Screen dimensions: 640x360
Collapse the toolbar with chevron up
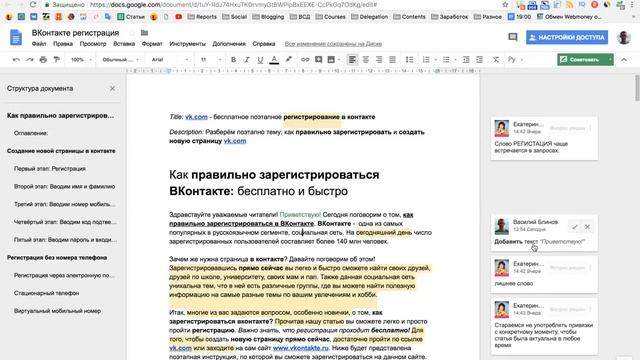[x=624, y=60]
